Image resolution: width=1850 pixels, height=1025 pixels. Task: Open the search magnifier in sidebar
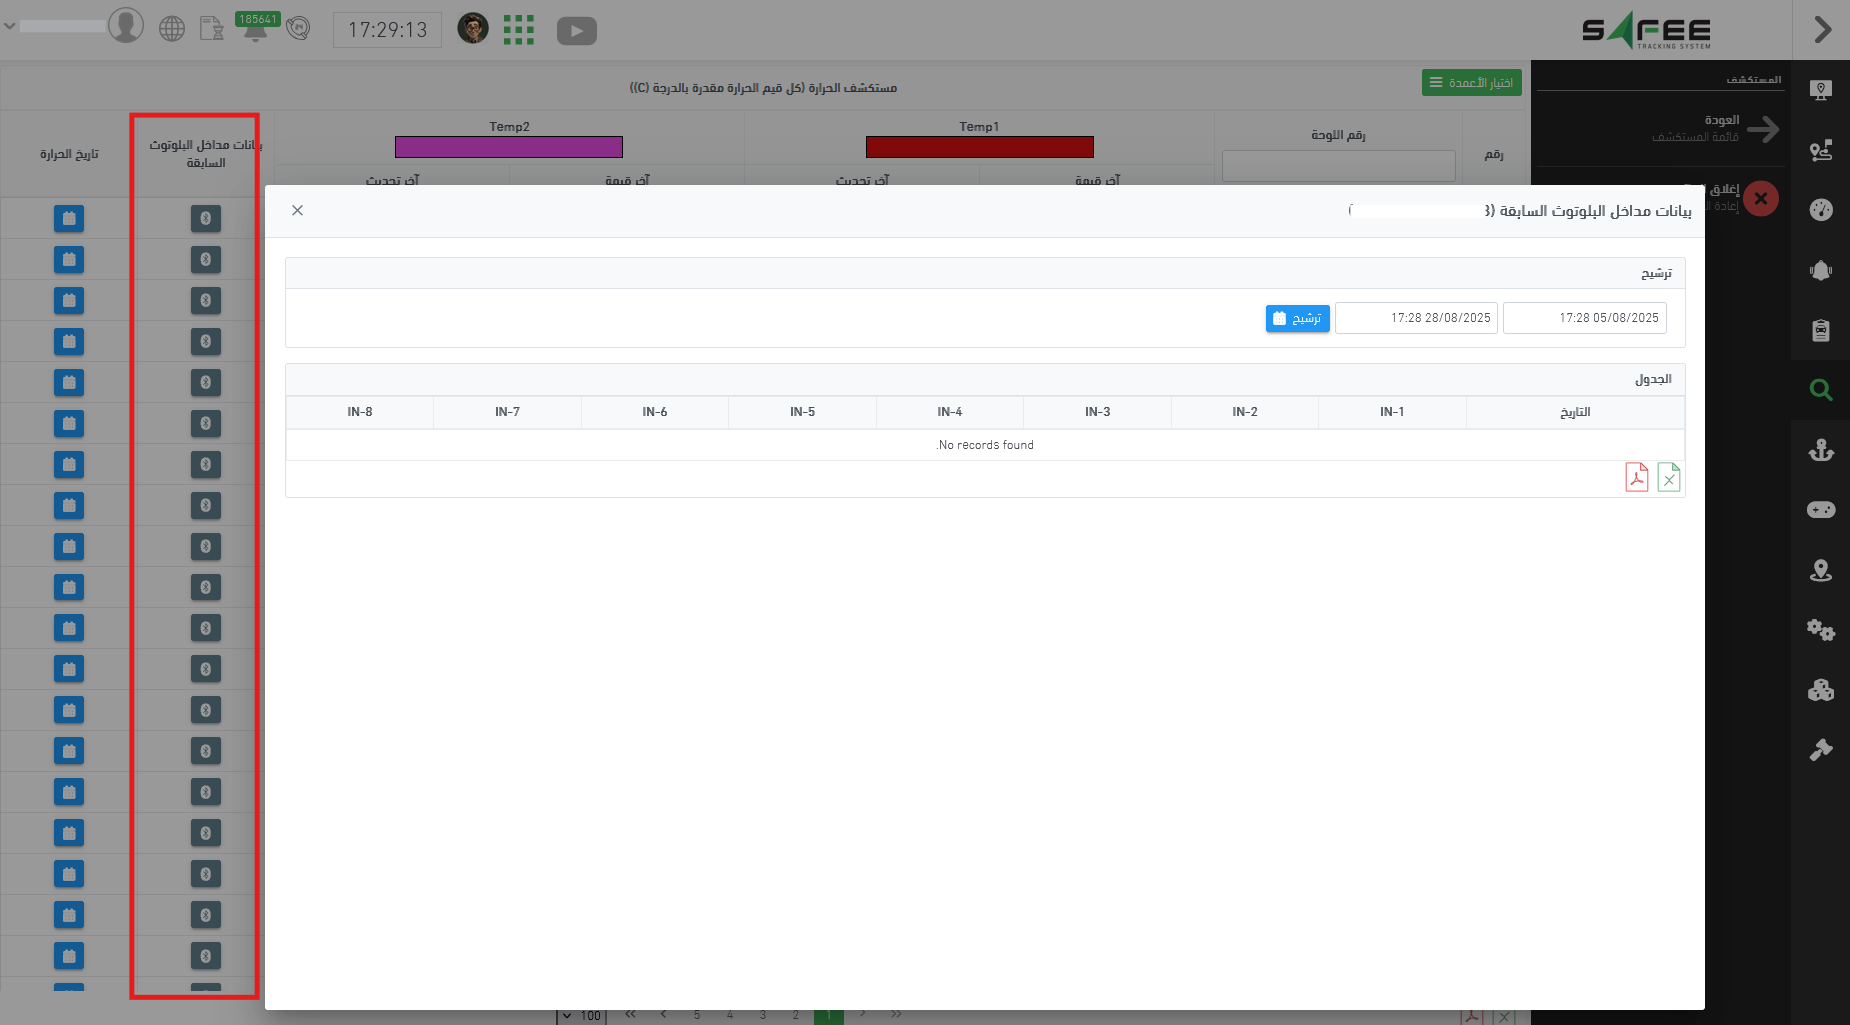pyautogui.click(x=1820, y=390)
